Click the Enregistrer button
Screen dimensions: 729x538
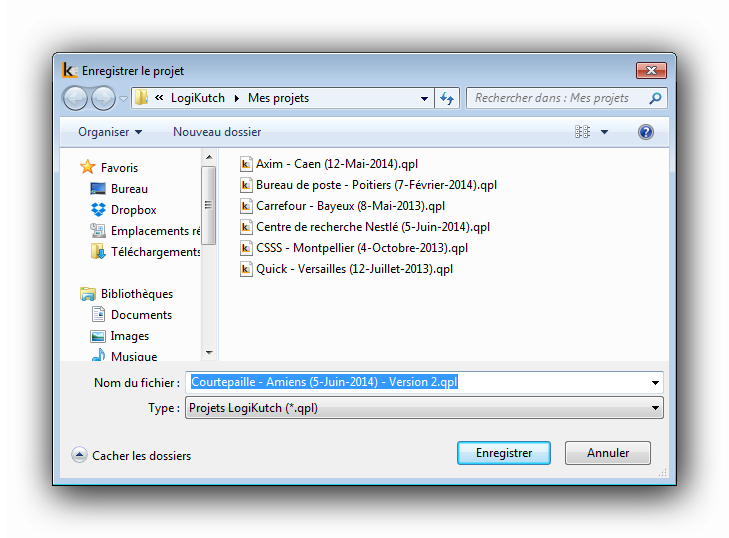[x=504, y=453]
